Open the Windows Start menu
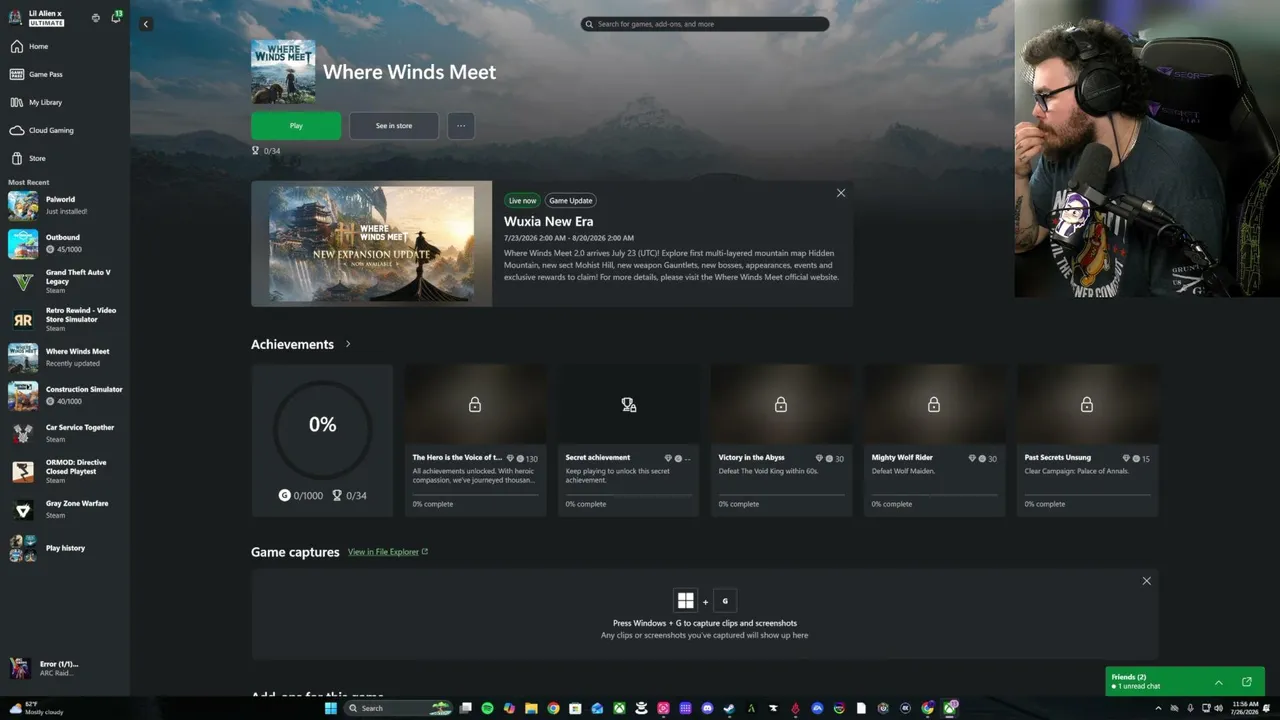This screenshot has height=720, width=1280. (331, 708)
